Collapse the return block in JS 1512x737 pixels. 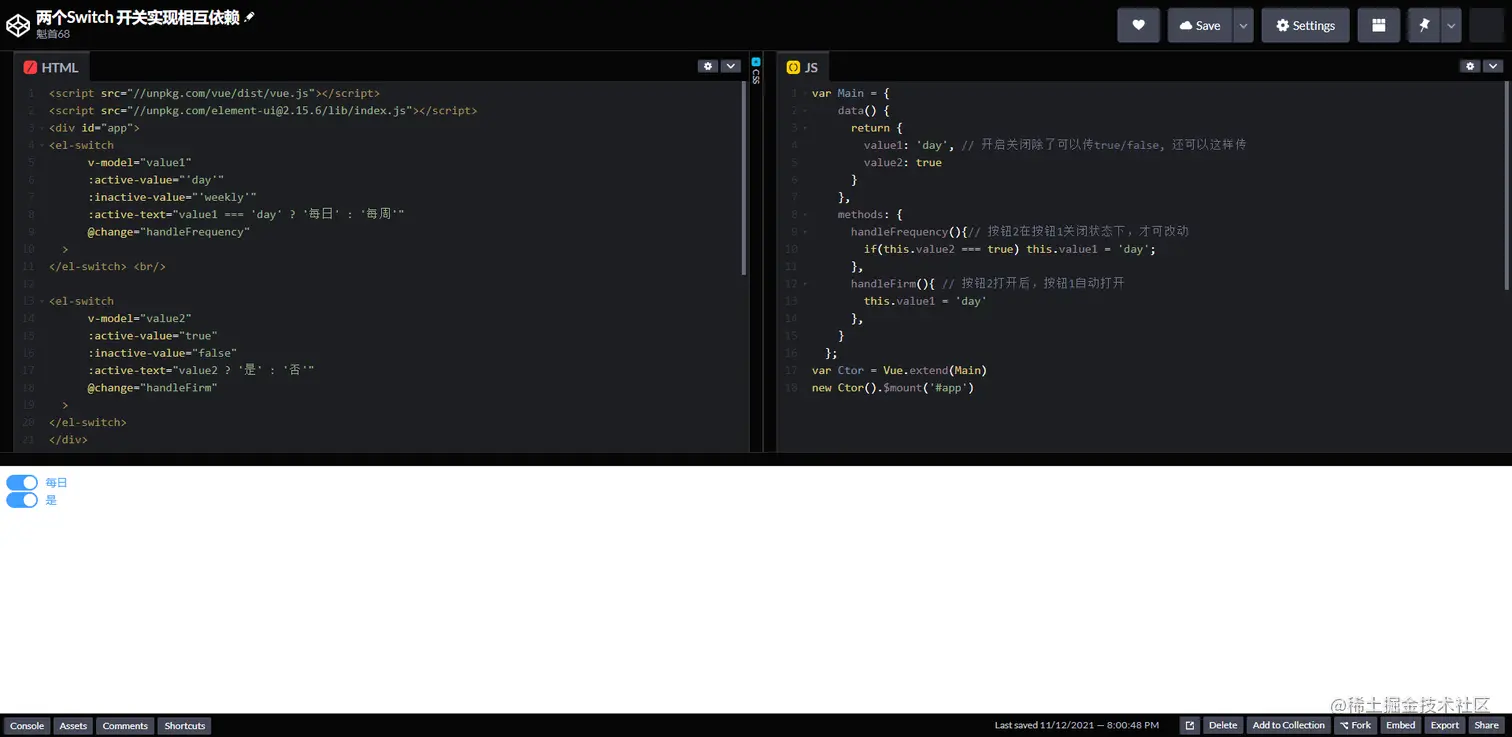click(804, 128)
